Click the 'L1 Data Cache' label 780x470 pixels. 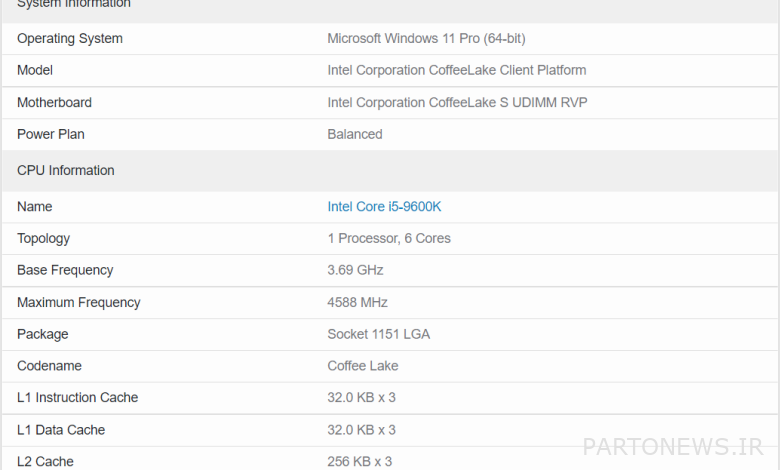[x=61, y=430]
